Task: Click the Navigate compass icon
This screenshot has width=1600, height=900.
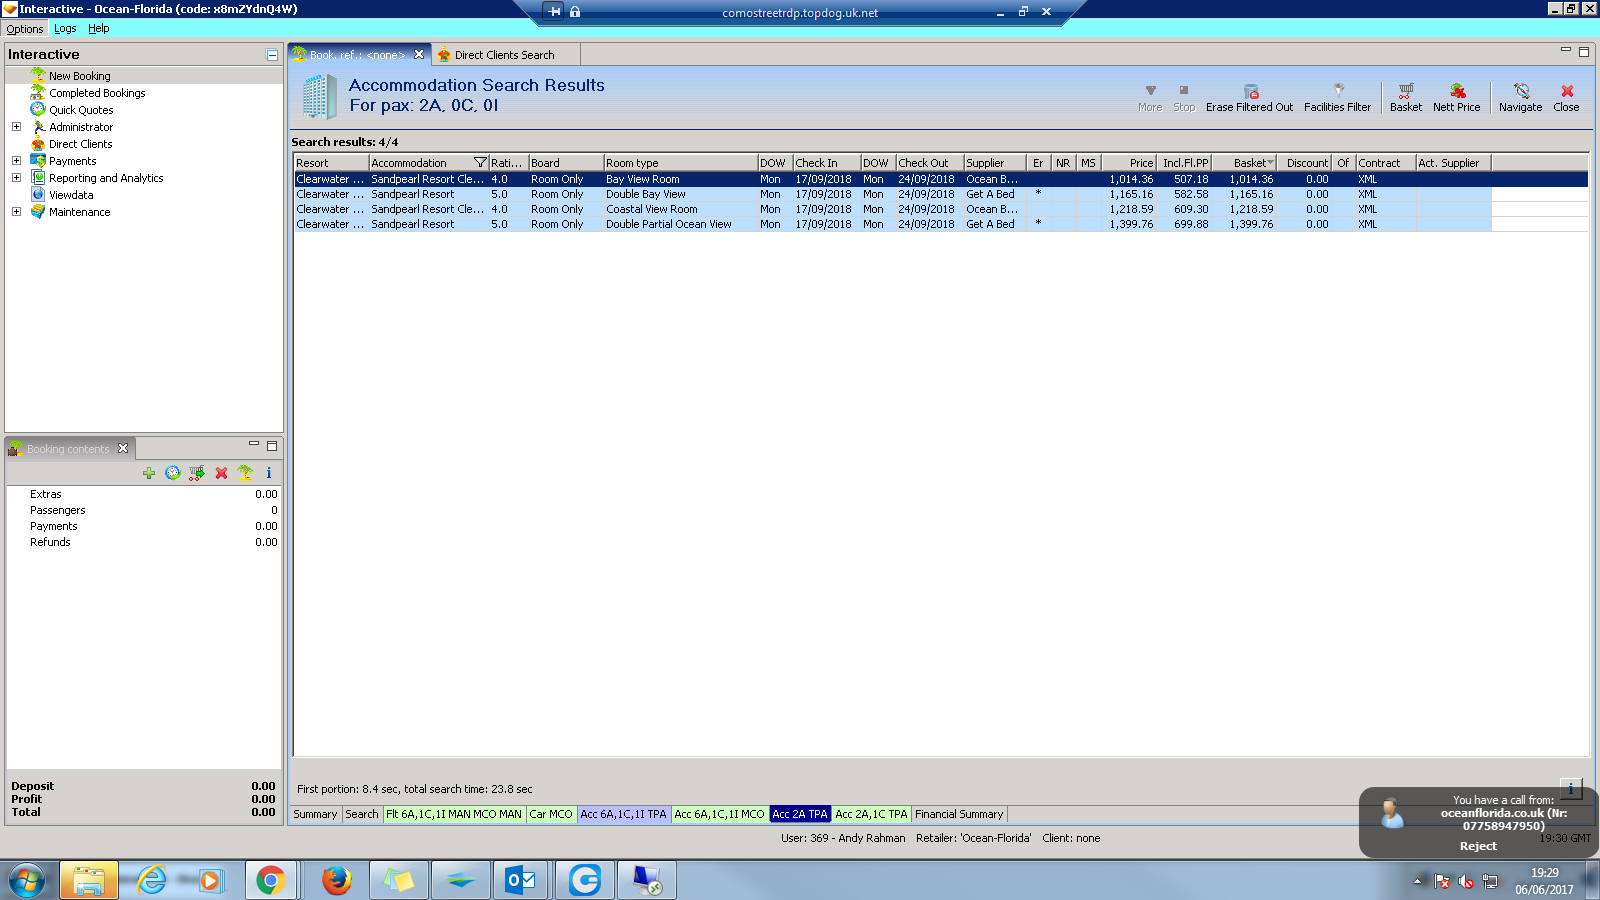Action: pyautogui.click(x=1521, y=91)
